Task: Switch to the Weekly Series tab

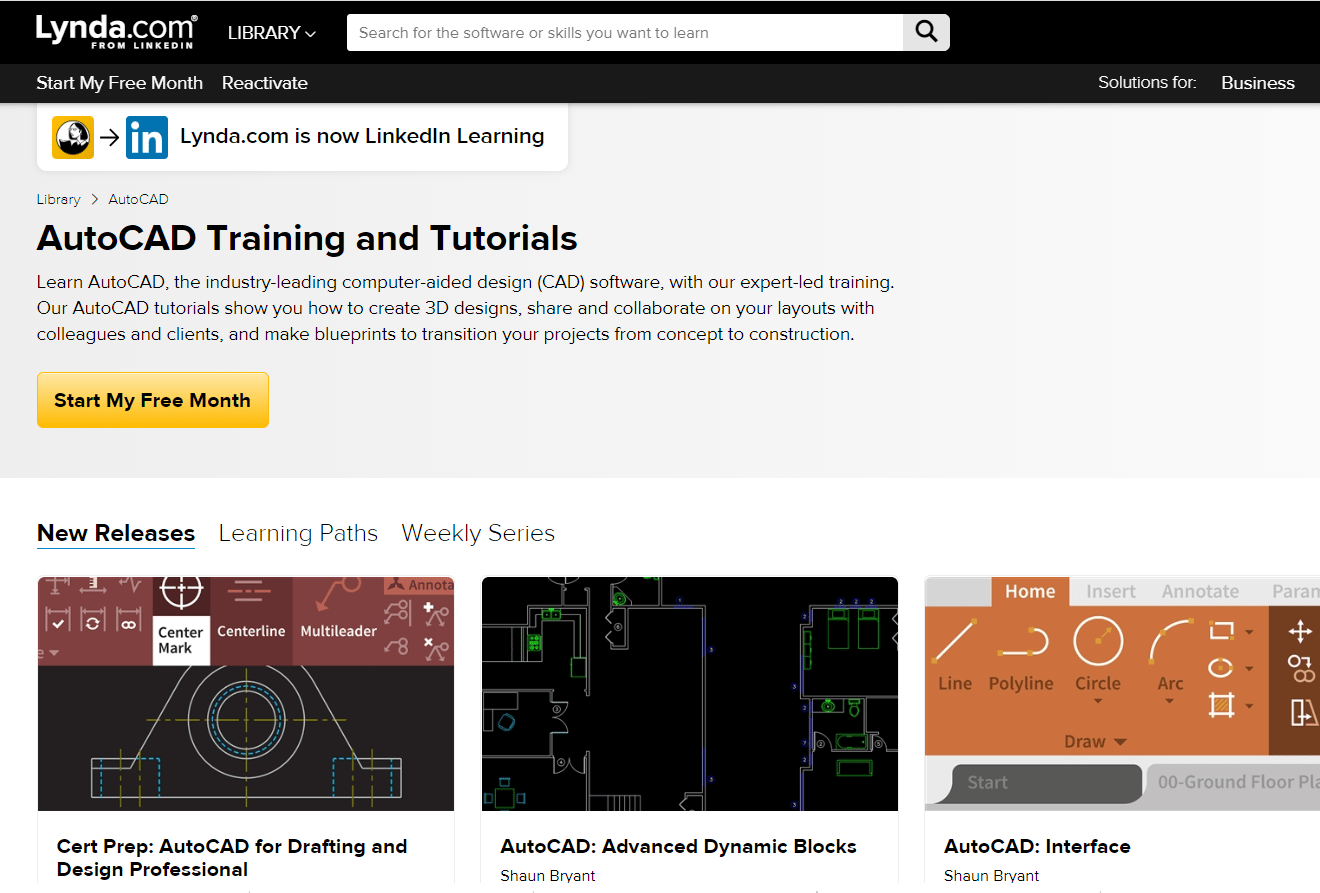Action: click(x=478, y=533)
